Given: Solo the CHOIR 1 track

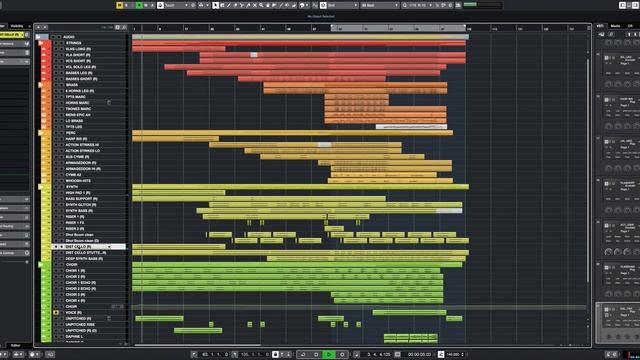Looking at the screenshot, I should point(62,271).
